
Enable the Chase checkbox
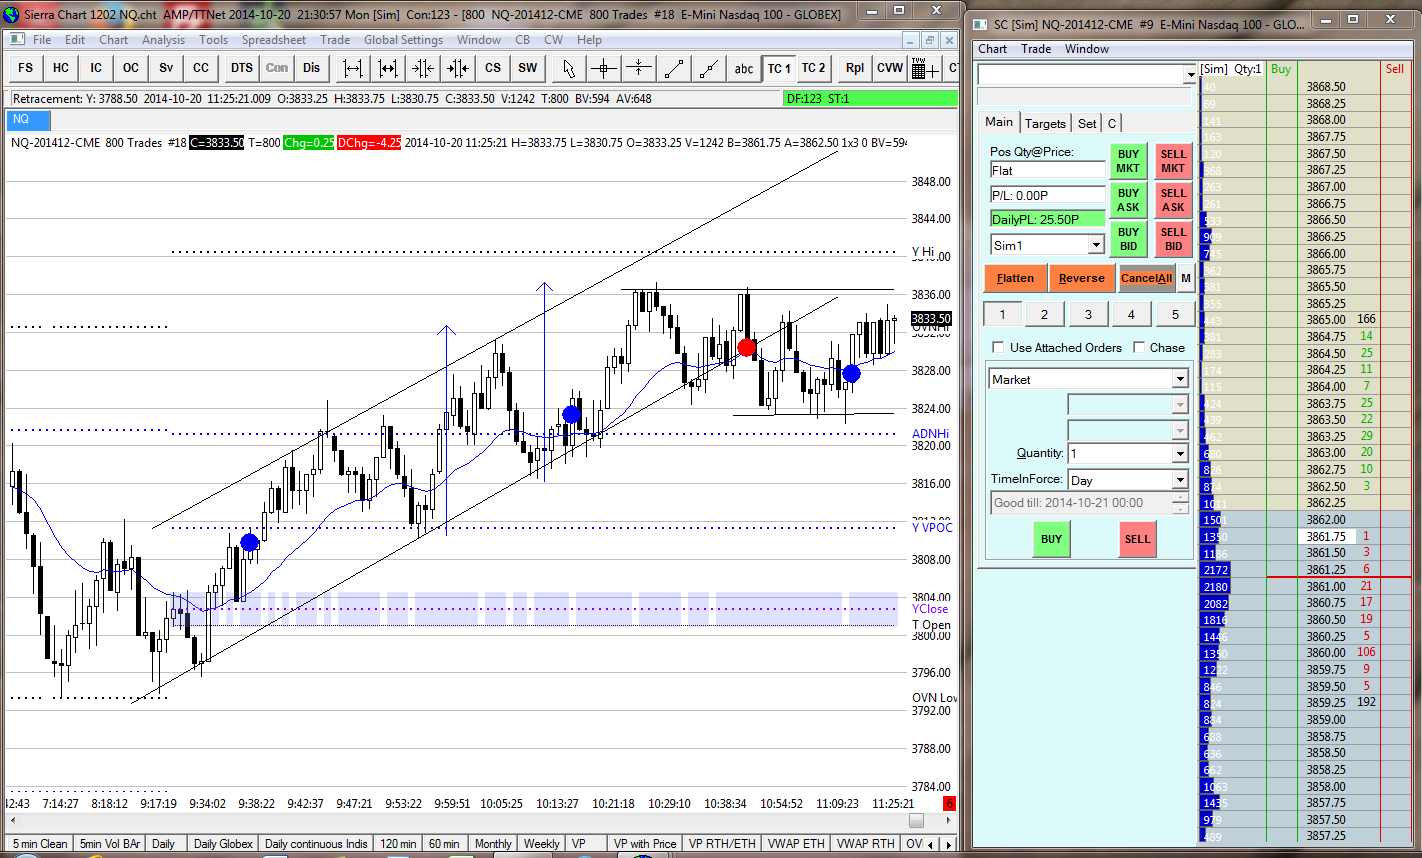(x=1141, y=348)
